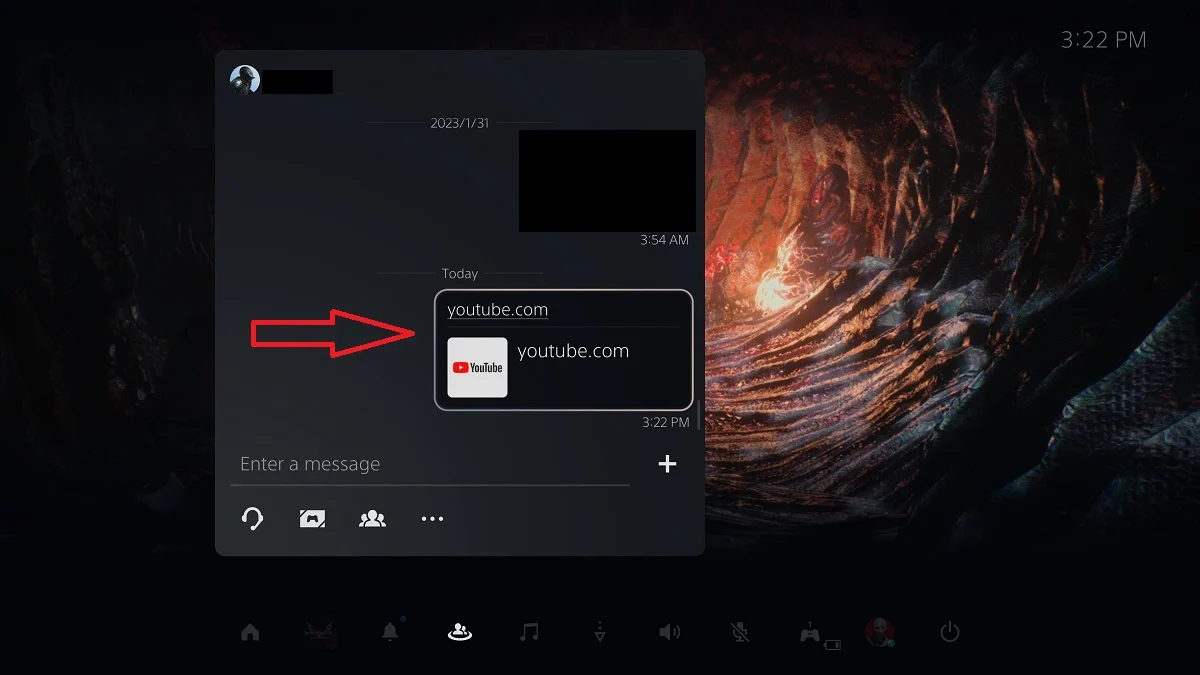Open the profile avatar in control center

coord(879,632)
